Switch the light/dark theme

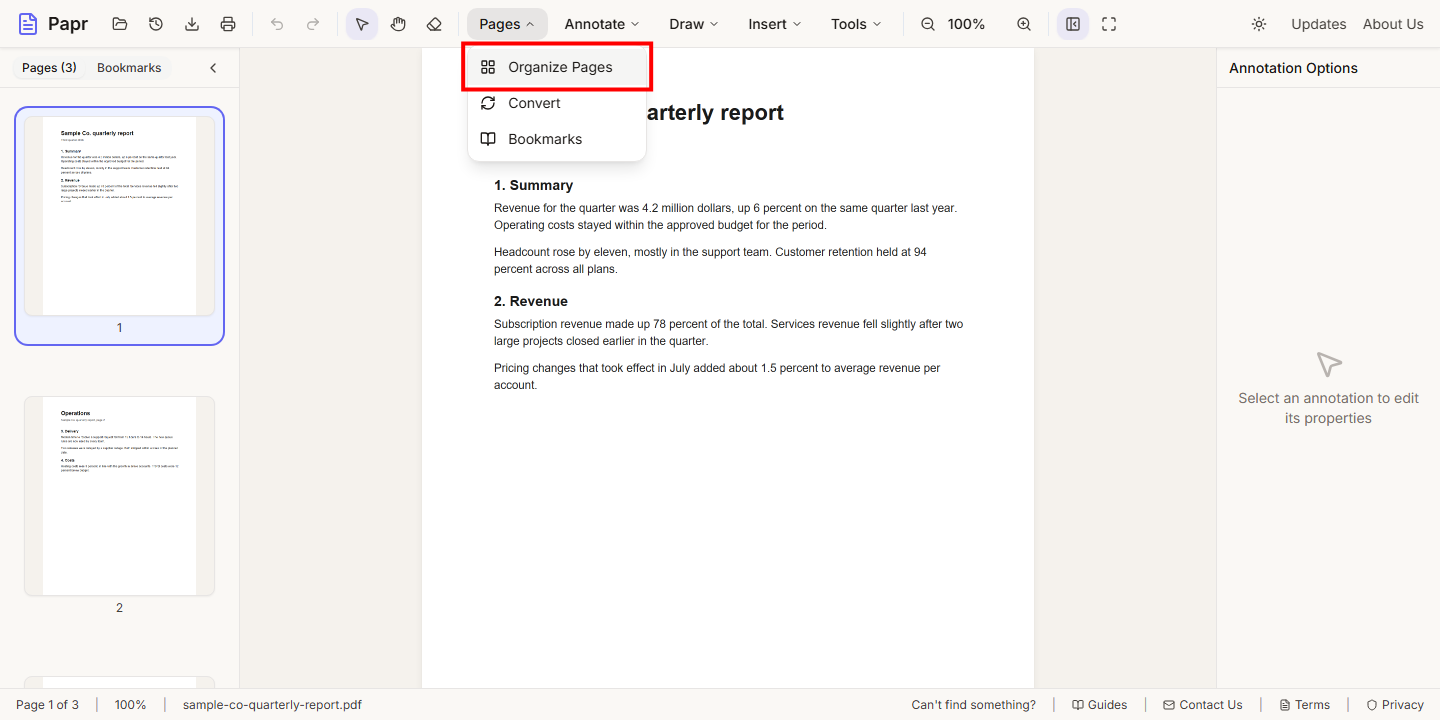click(1259, 24)
